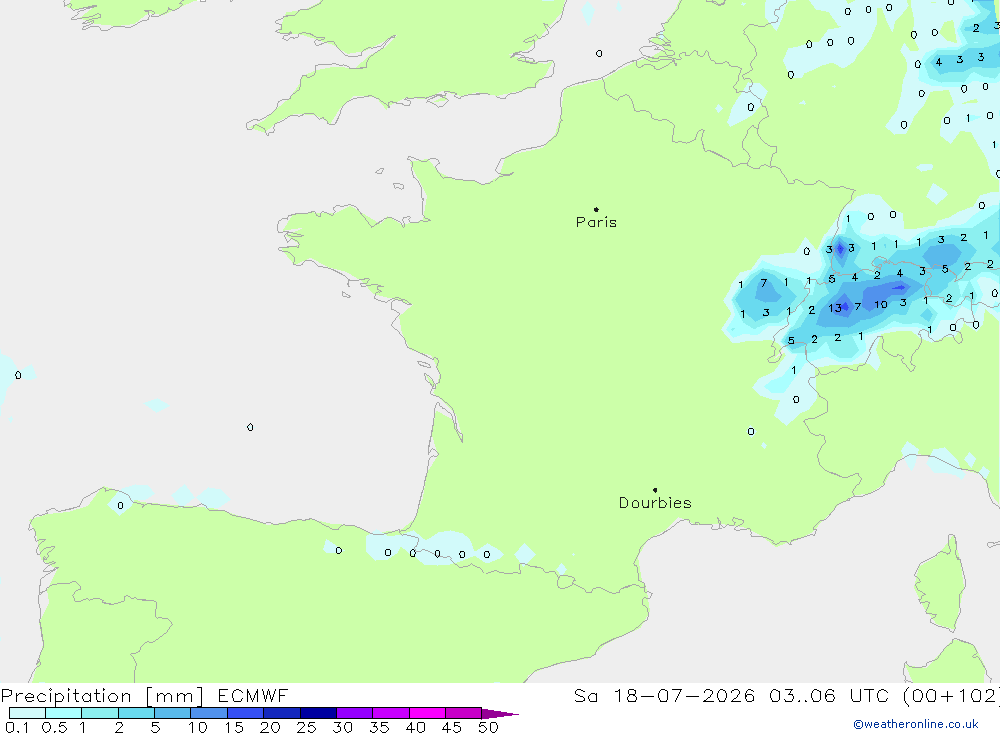Click the 25 legend scale label
The width and height of the screenshot is (1000, 733).
click(306, 727)
